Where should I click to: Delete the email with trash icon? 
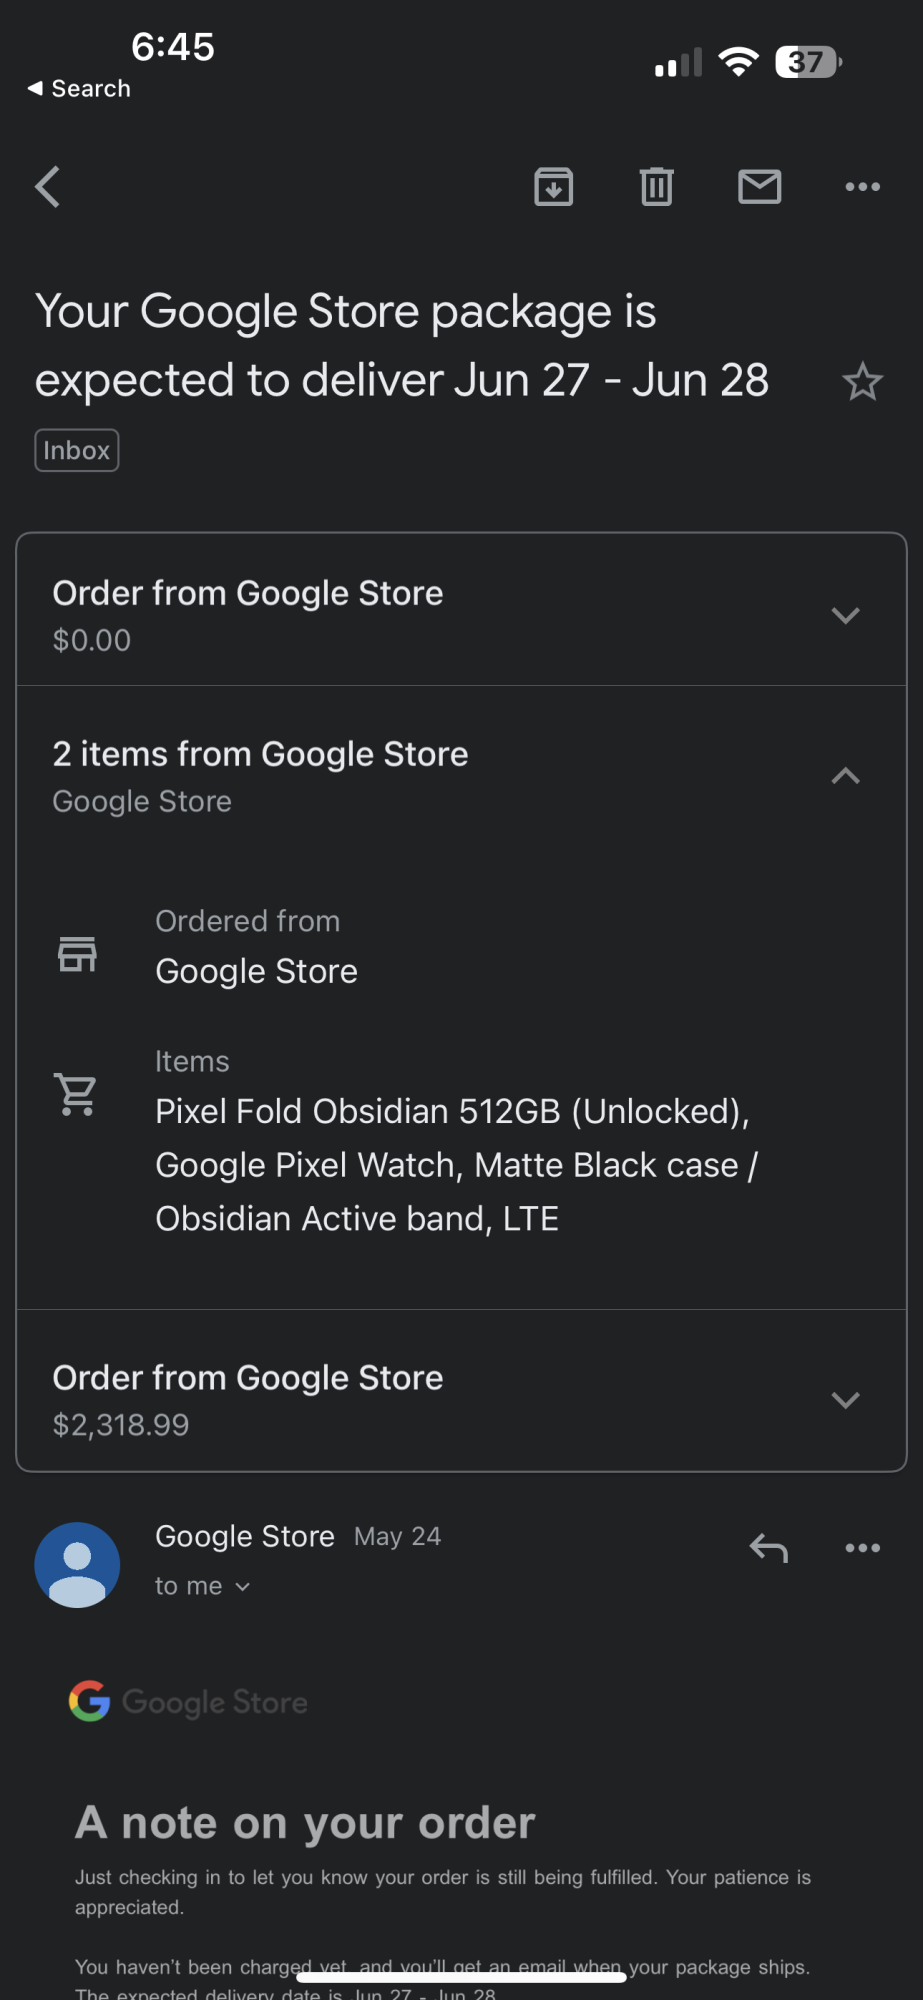click(x=657, y=187)
